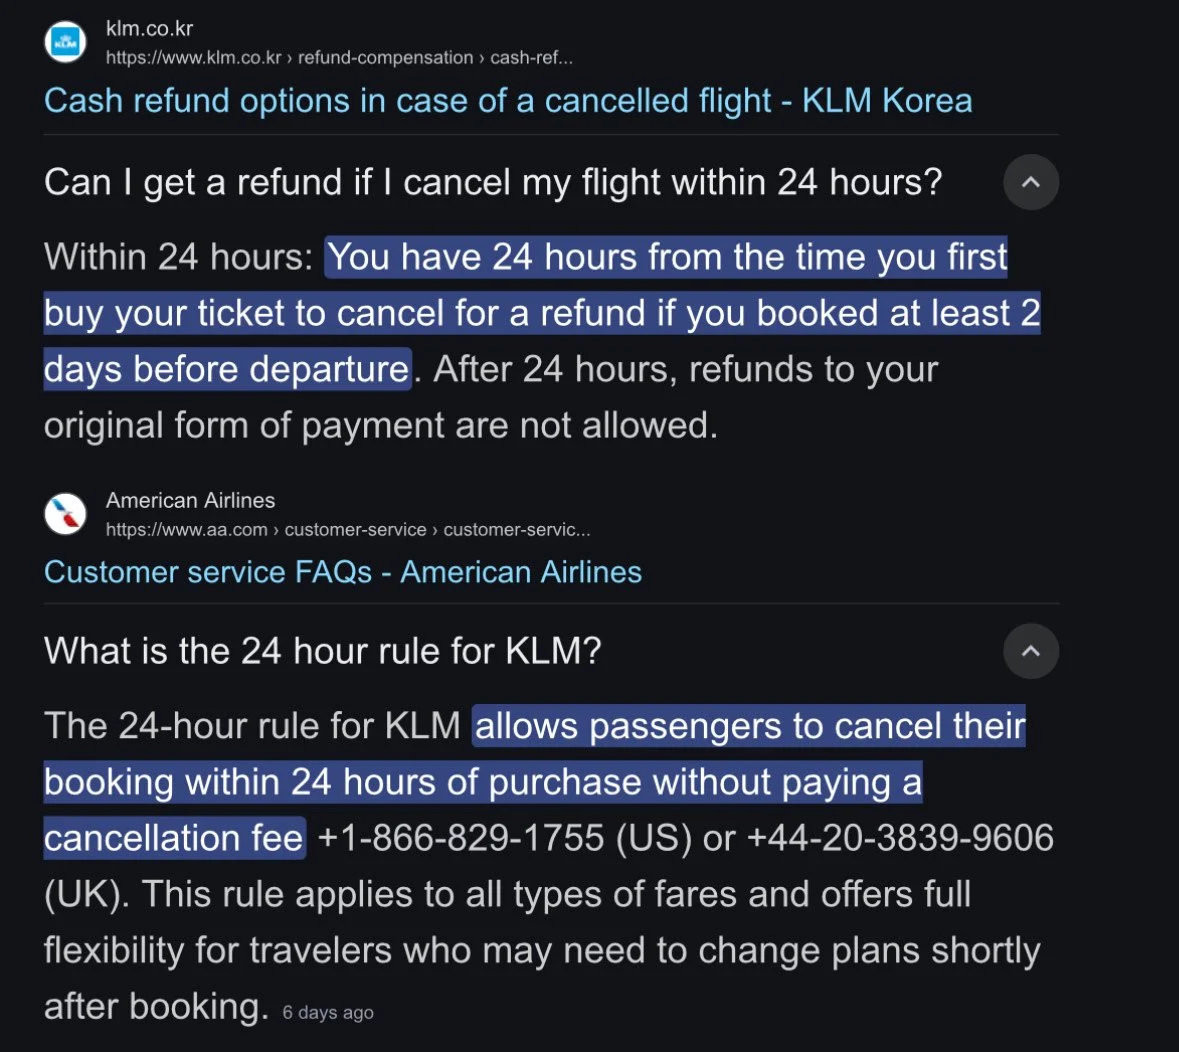The height and width of the screenshot is (1052, 1179).
Task: Click the 6 days ago timestamp
Action: [x=328, y=1012]
